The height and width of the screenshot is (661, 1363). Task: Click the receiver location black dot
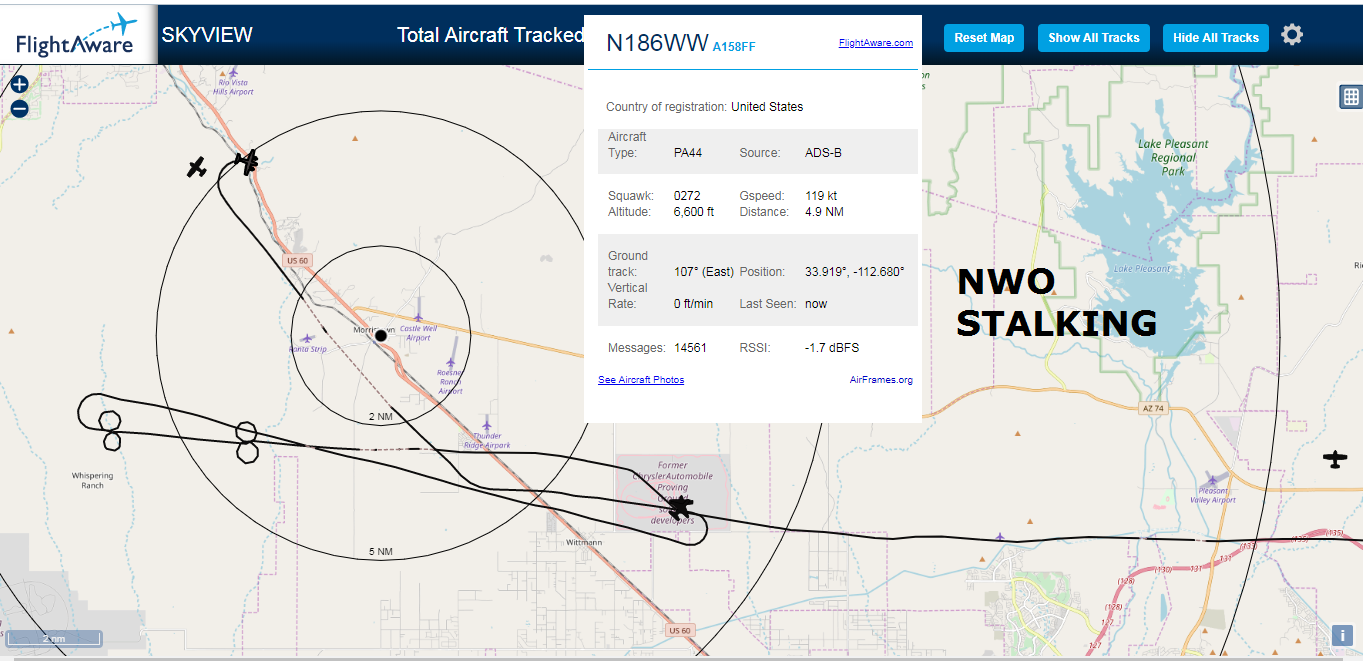point(381,335)
